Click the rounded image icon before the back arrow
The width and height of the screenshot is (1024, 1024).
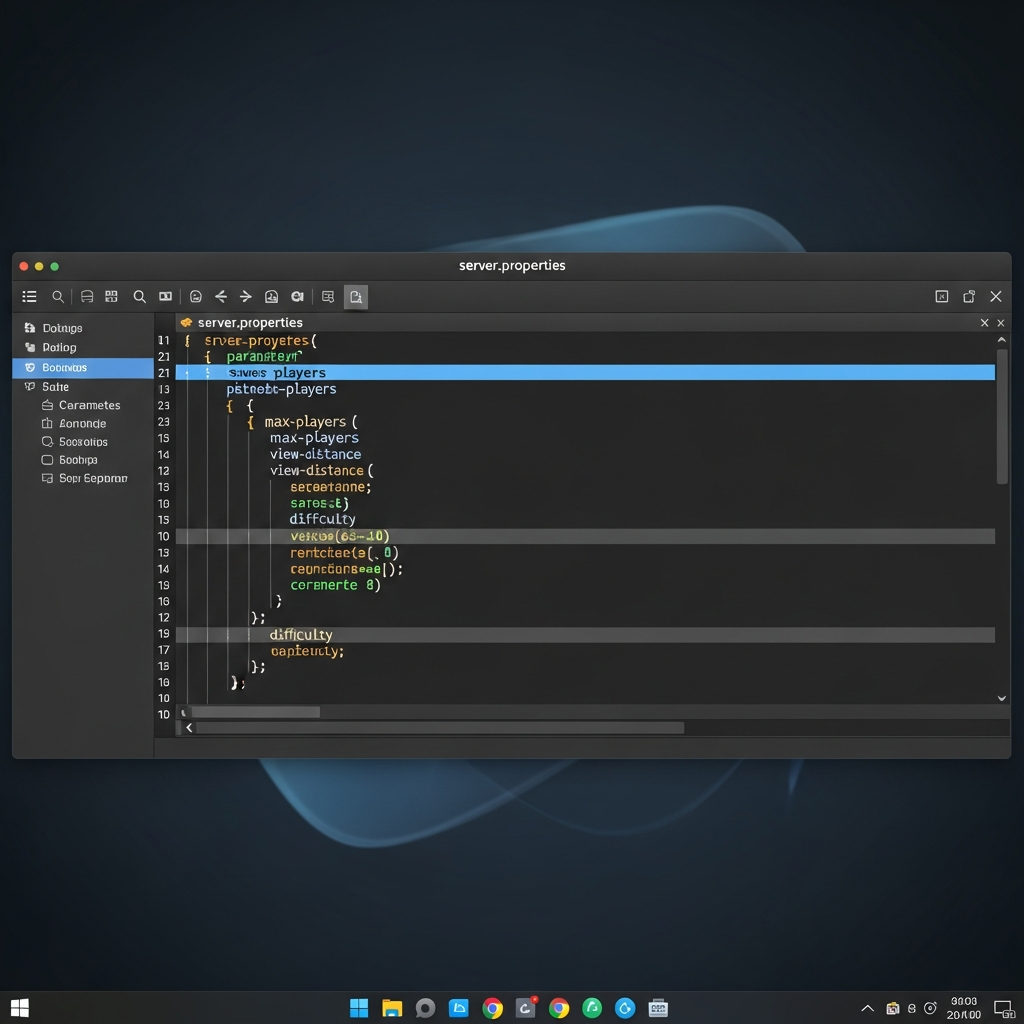(195, 296)
